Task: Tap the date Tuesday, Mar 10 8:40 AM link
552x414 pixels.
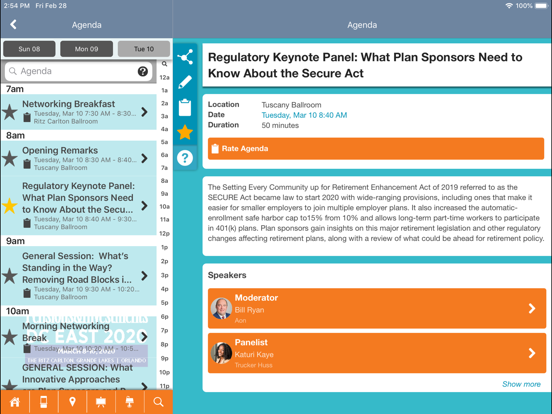Action: [304, 115]
